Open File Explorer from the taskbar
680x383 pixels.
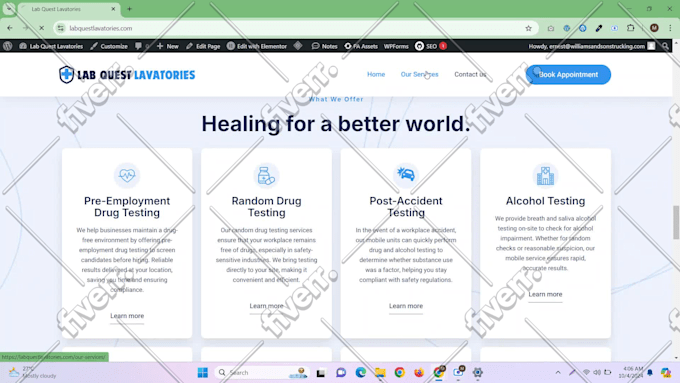point(380,372)
